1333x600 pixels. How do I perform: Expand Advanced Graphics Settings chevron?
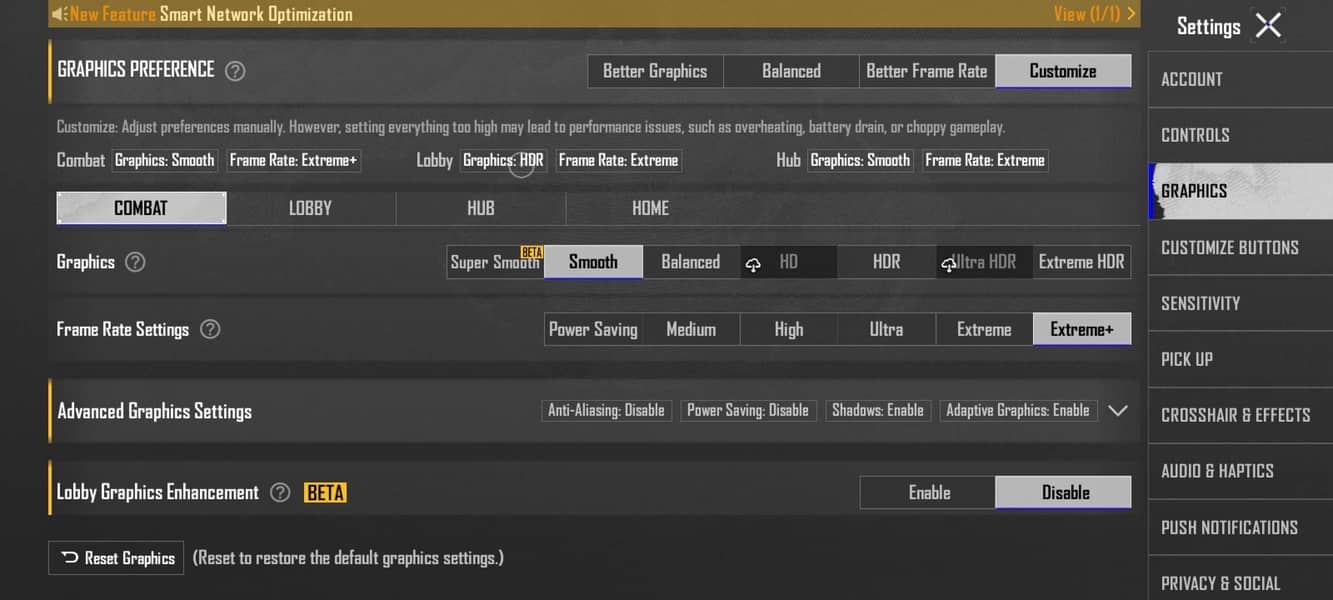click(1118, 410)
